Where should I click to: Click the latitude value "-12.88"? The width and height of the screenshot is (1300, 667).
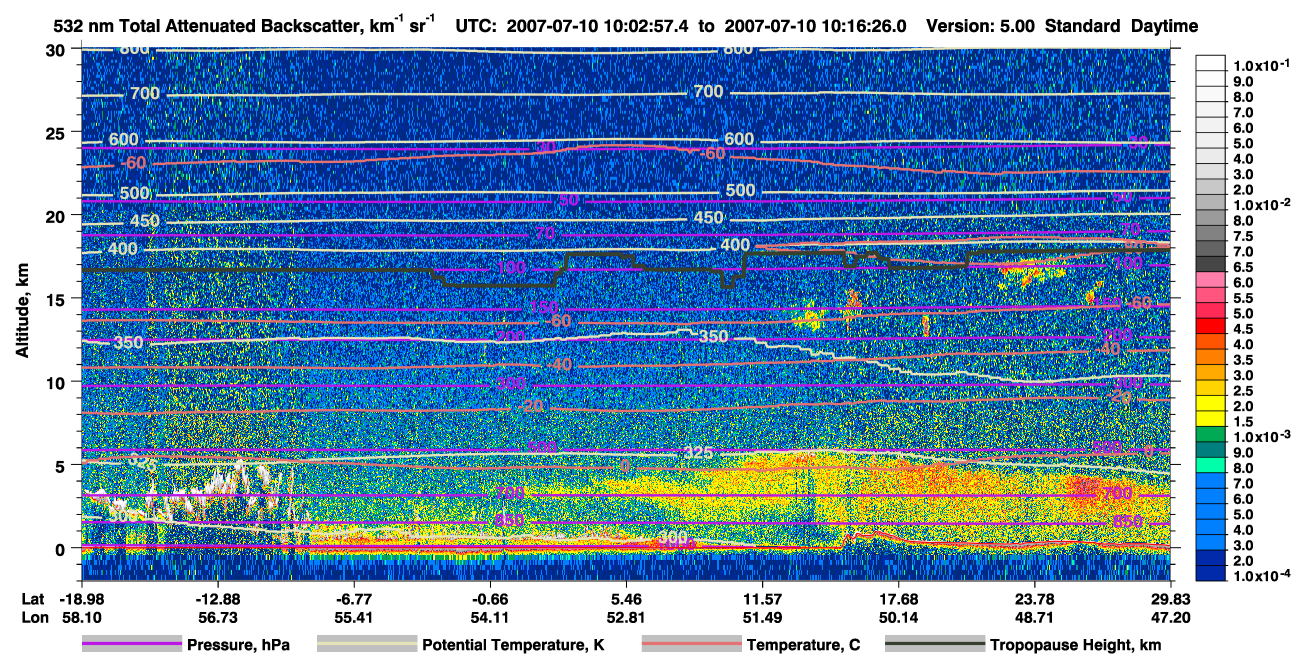point(217,599)
